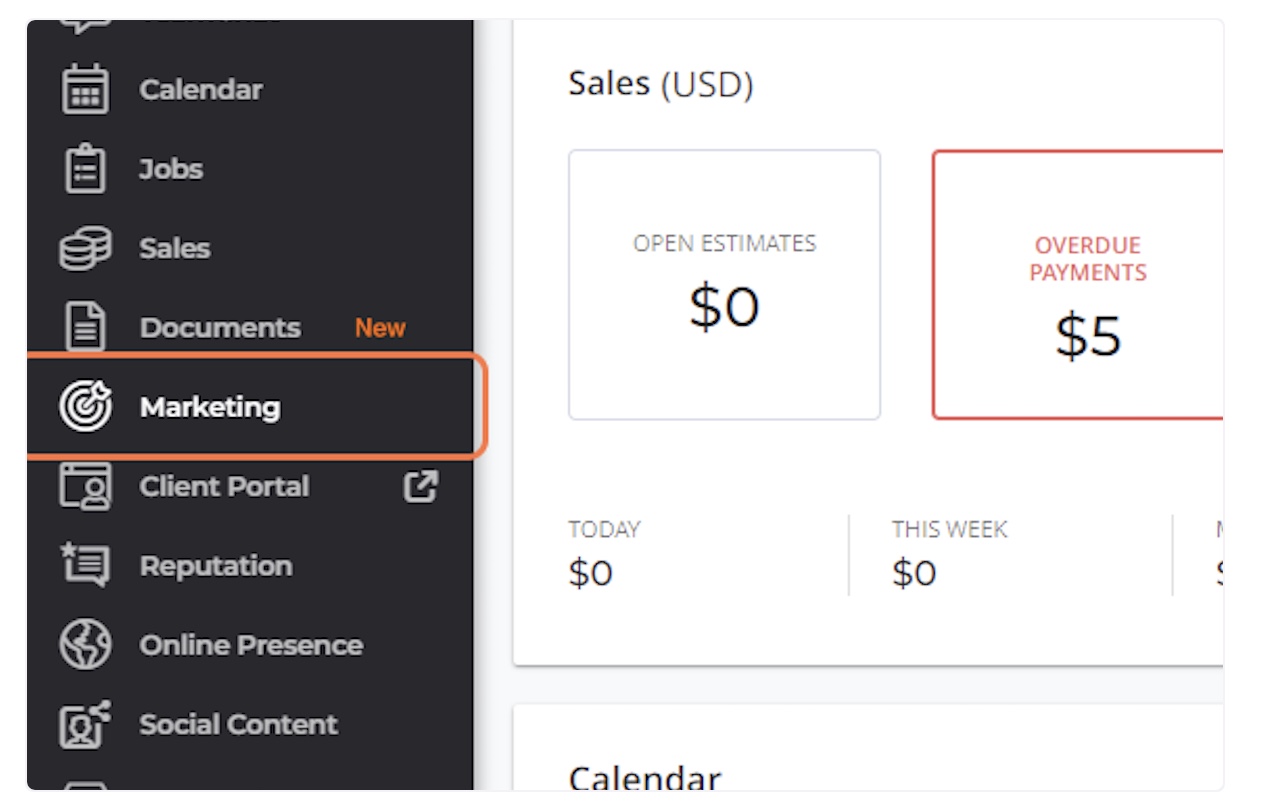Click the orange New badge beside Documents
This screenshot has height=804, width=1268.
click(x=380, y=328)
